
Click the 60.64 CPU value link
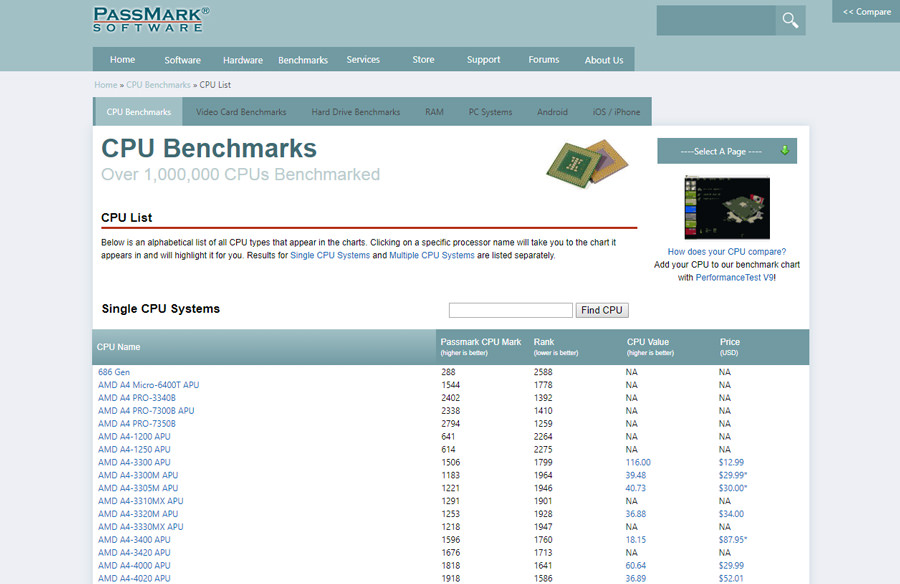coord(635,566)
